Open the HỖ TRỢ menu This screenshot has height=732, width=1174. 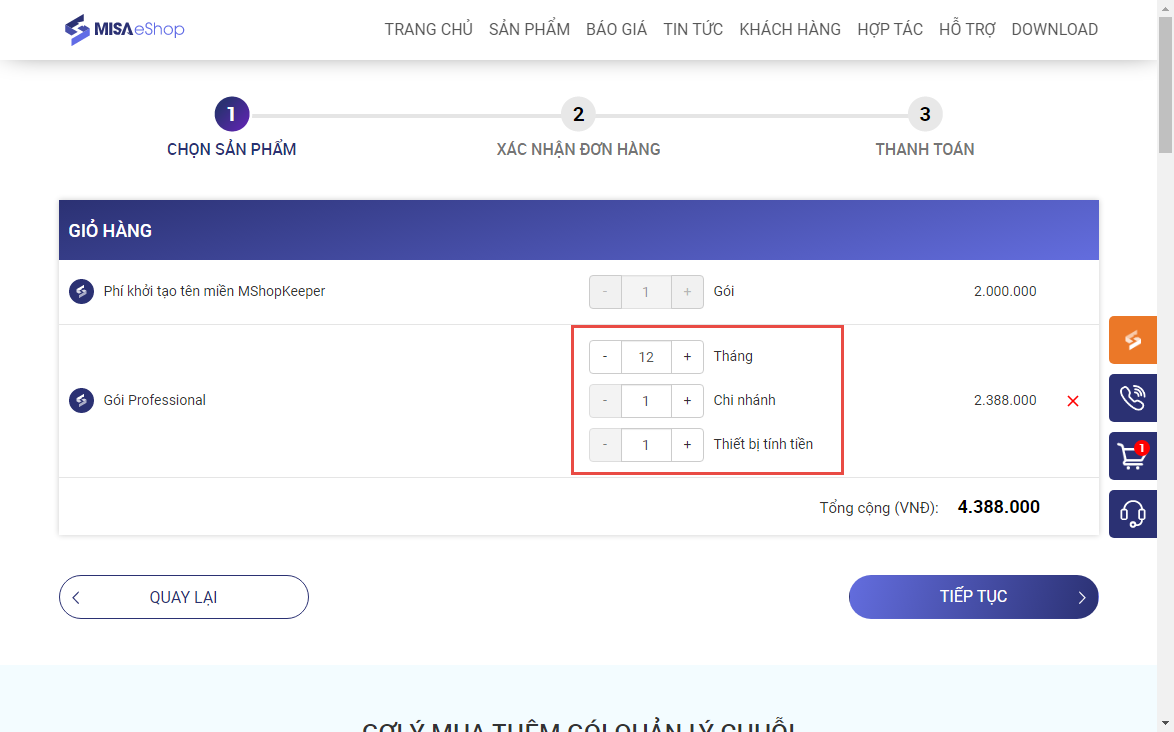[967, 30]
